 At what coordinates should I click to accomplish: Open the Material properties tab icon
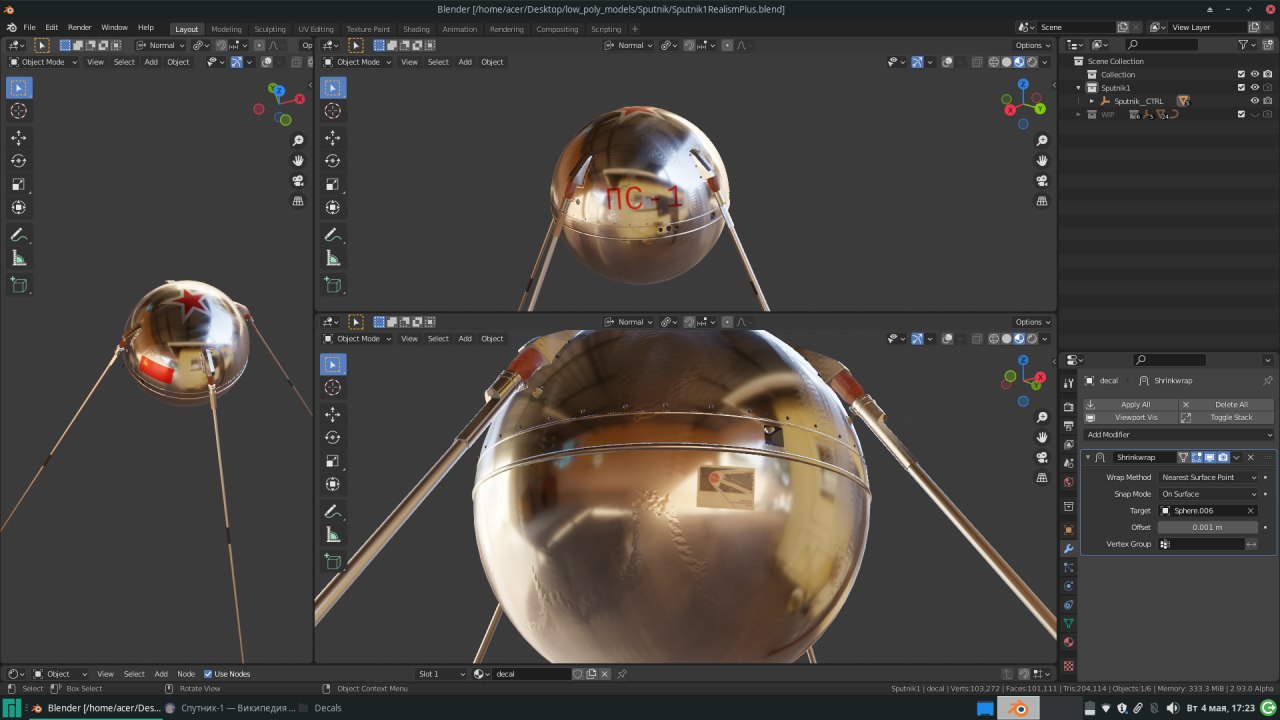tap(1068, 643)
